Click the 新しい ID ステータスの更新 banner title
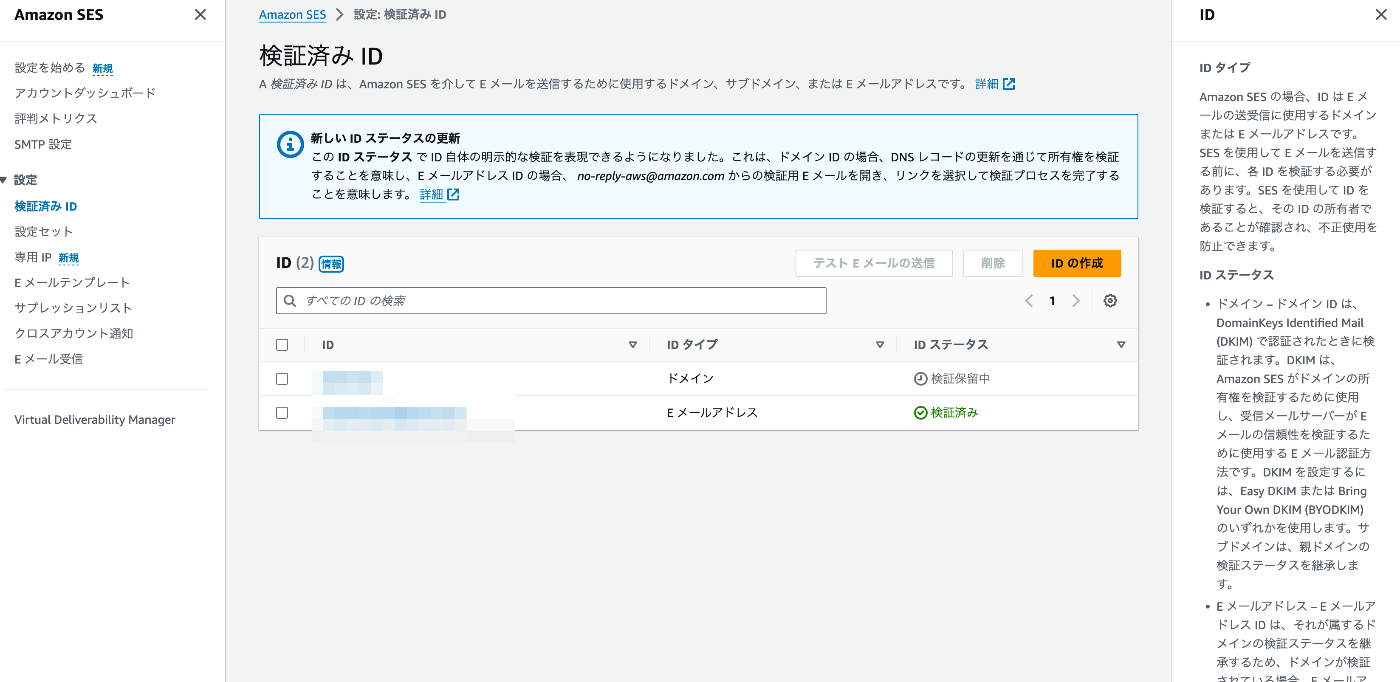This screenshot has height=682, width=1400. (385, 138)
